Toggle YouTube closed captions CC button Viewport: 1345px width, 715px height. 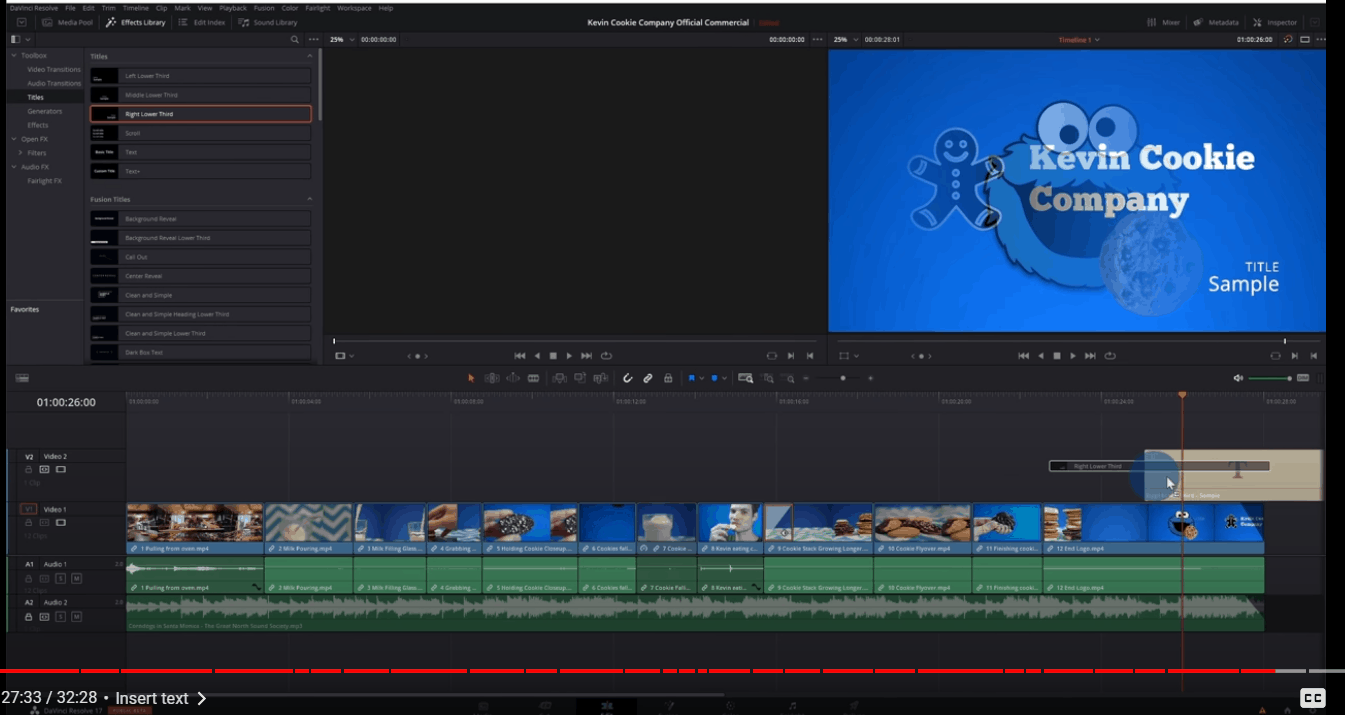tap(1312, 698)
